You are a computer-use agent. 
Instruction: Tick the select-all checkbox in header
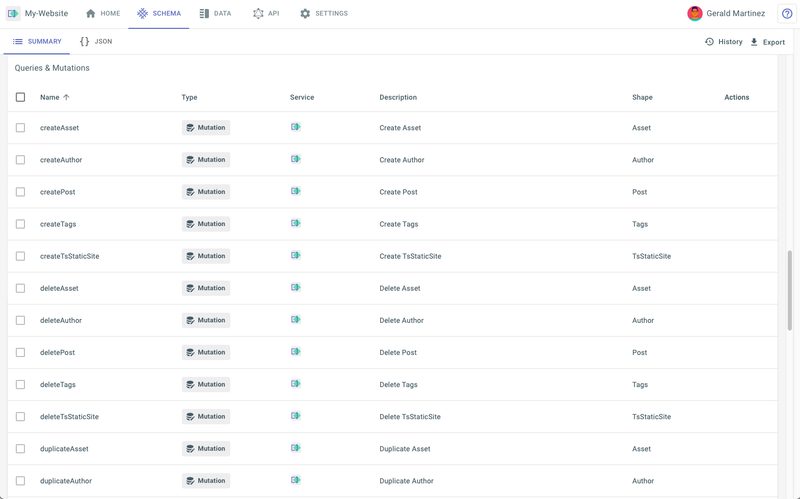point(20,97)
